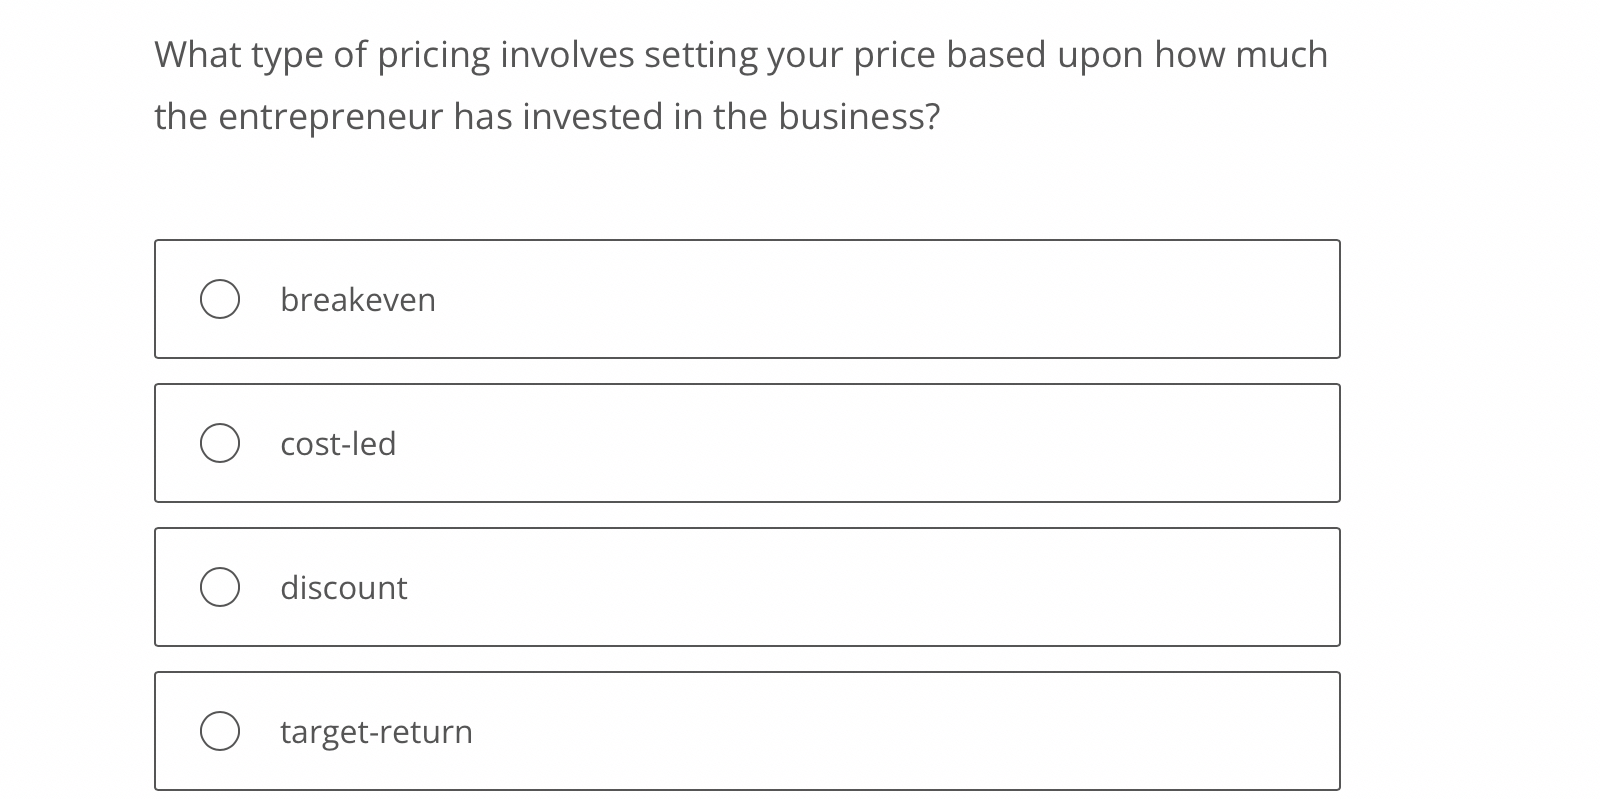Click the "target-return" answer label text
The image size is (1600, 799).
[376, 732]
